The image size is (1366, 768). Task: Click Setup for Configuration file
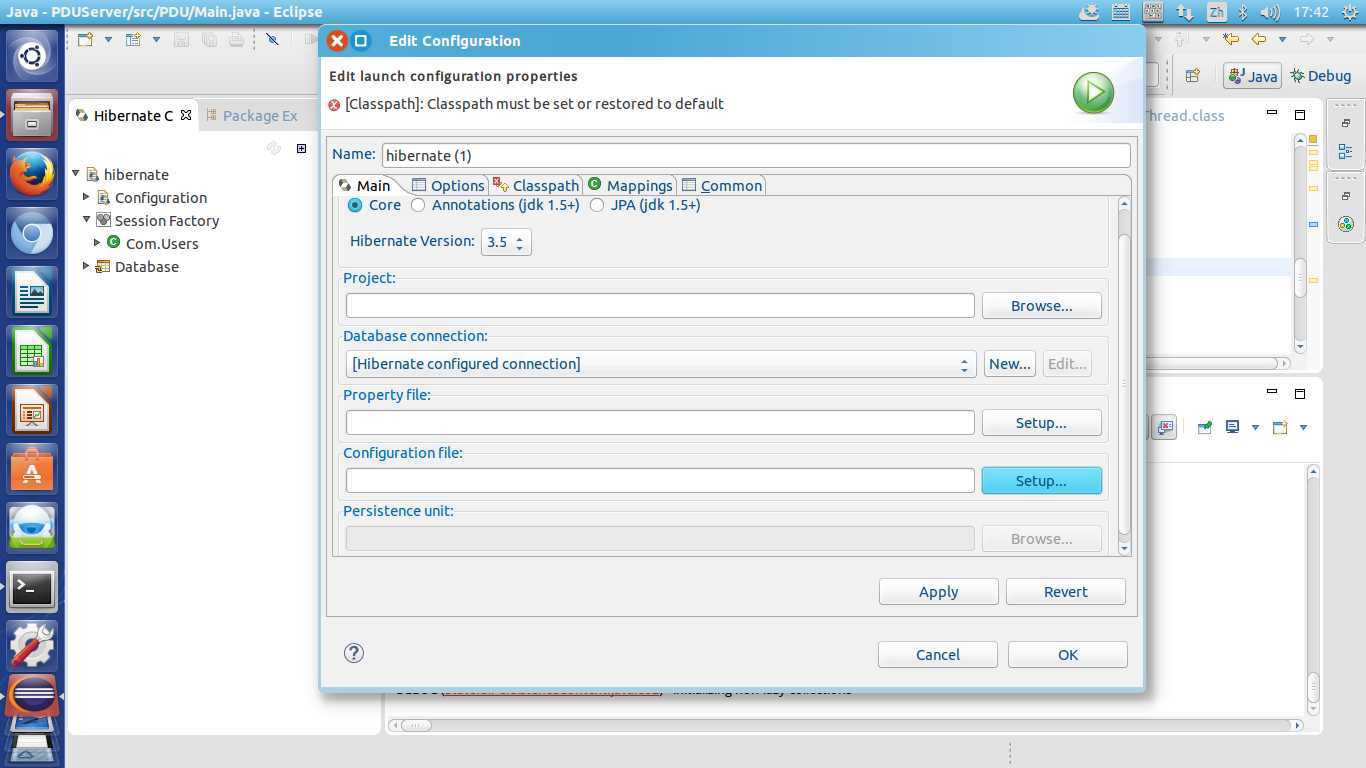click(1041, 481)
